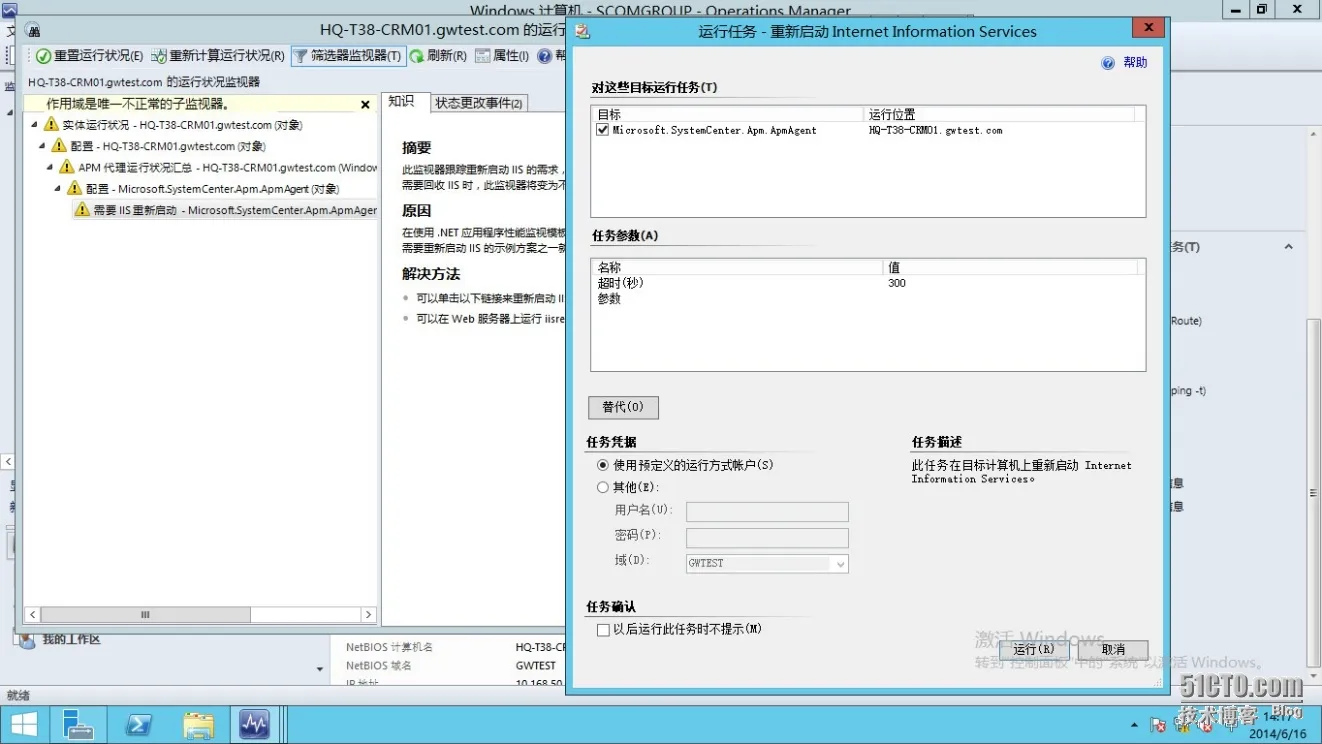The image size is (1322, 744).
Task: Click the warning icon beside APM 代理运行状况汇总
Action: pyautogui.click(x=67, y=167)
